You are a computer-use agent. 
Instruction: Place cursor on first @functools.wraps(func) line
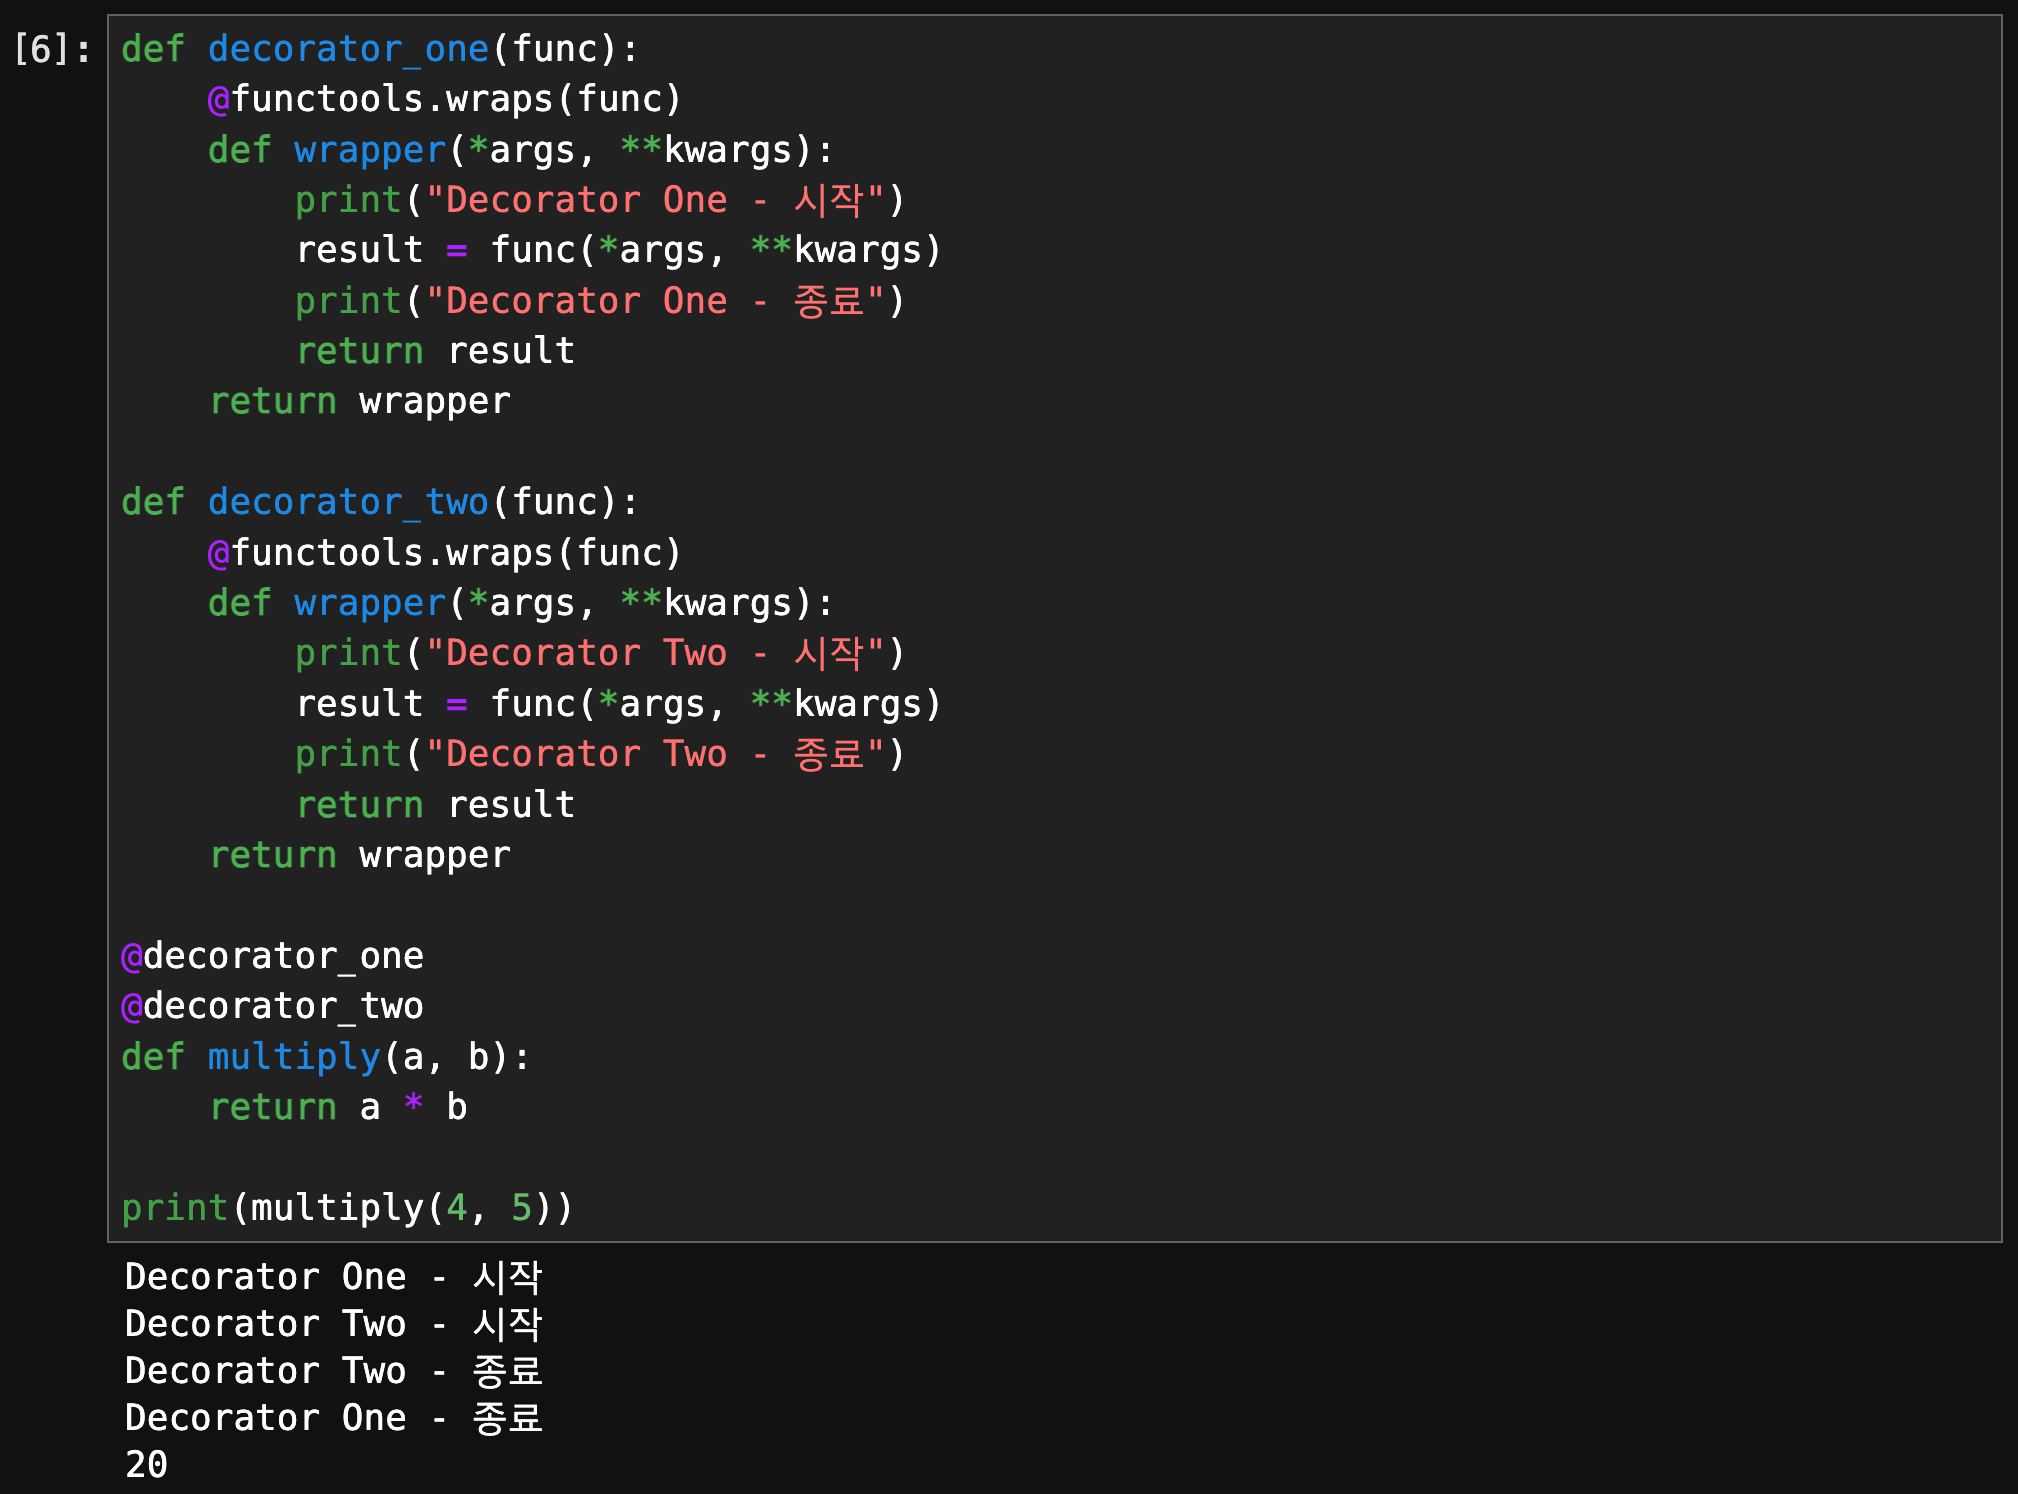[x=445, y=99]
